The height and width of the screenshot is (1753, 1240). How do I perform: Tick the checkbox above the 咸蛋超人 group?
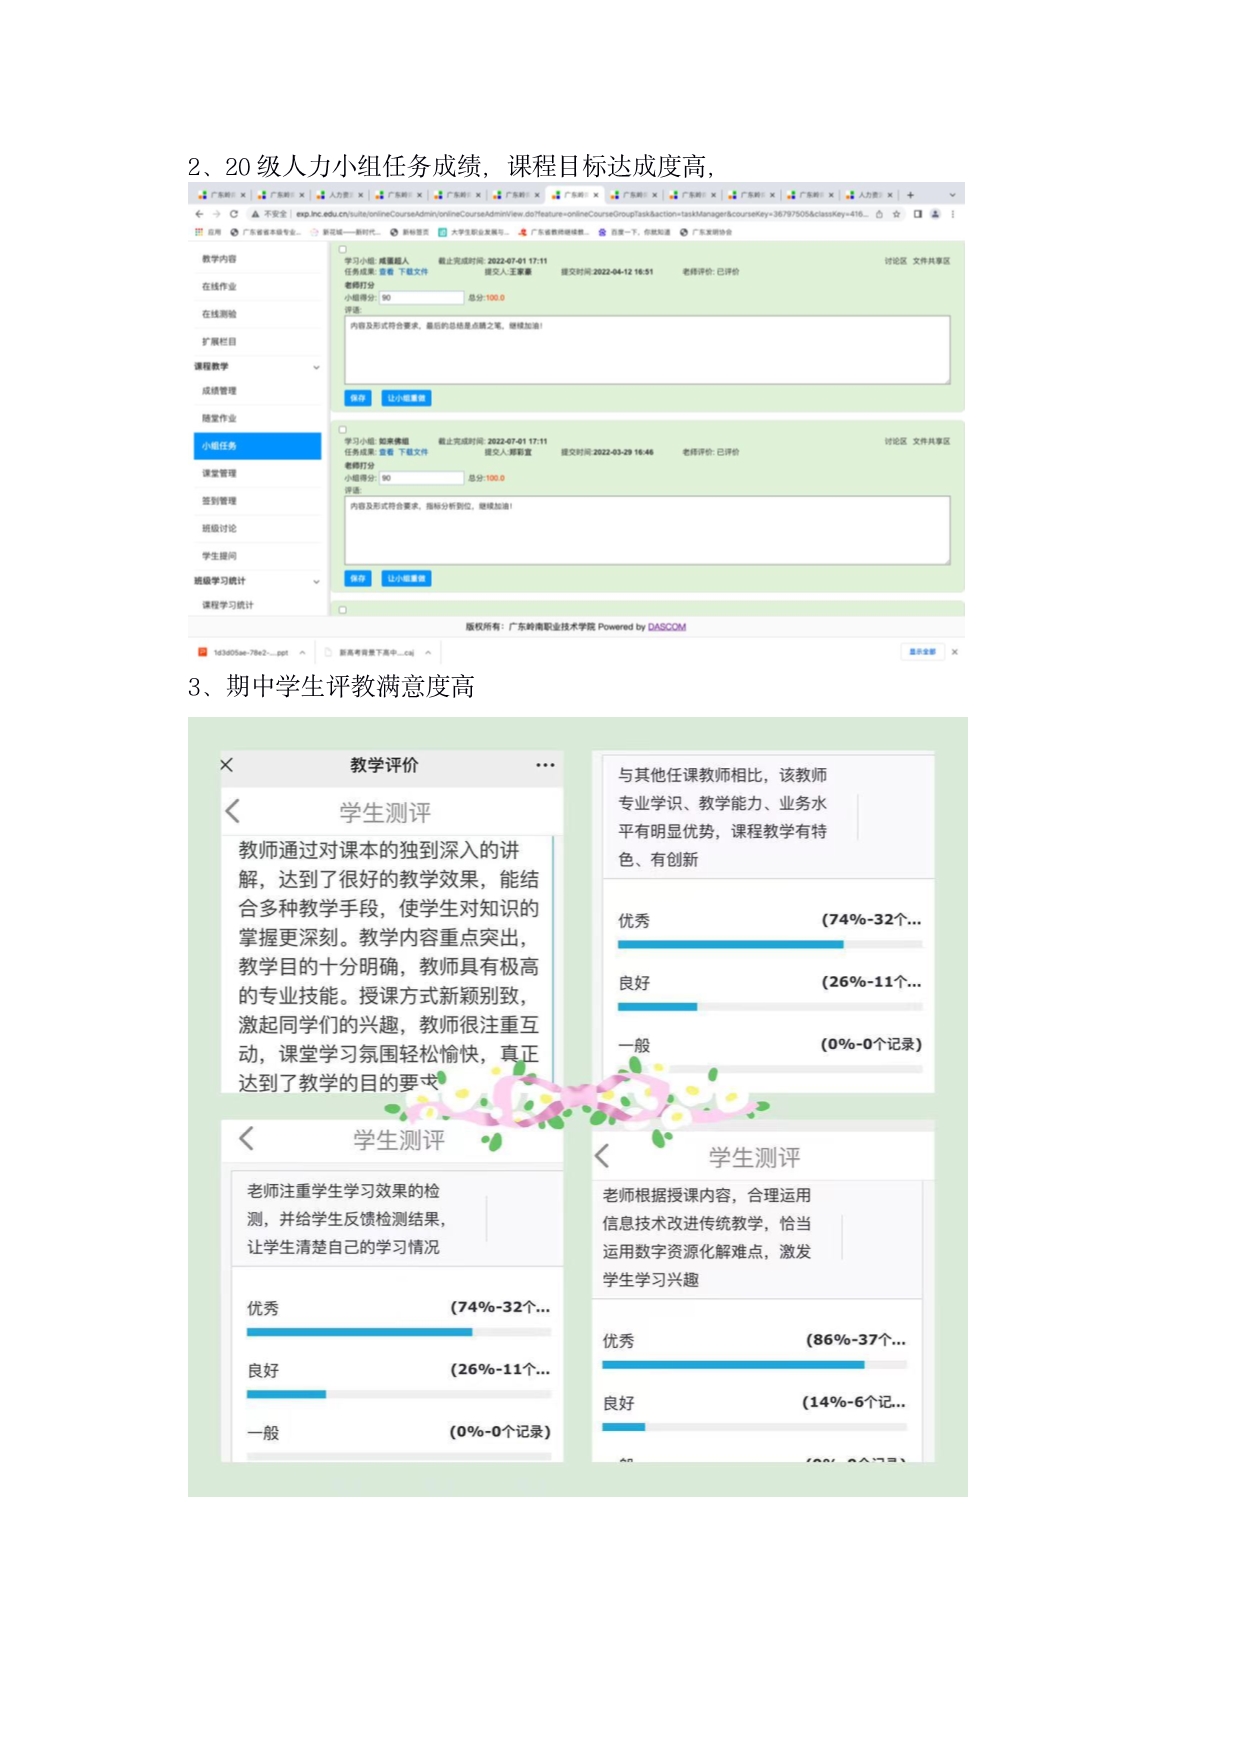[343, 249]
